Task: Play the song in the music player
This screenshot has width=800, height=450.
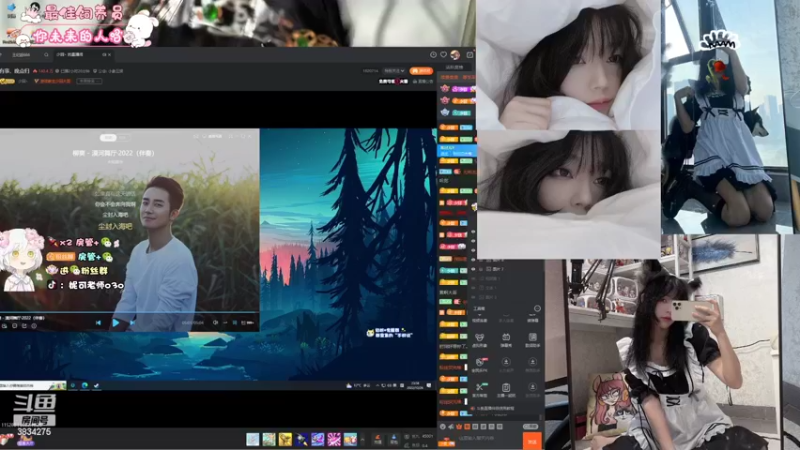Action: point(116,322)
